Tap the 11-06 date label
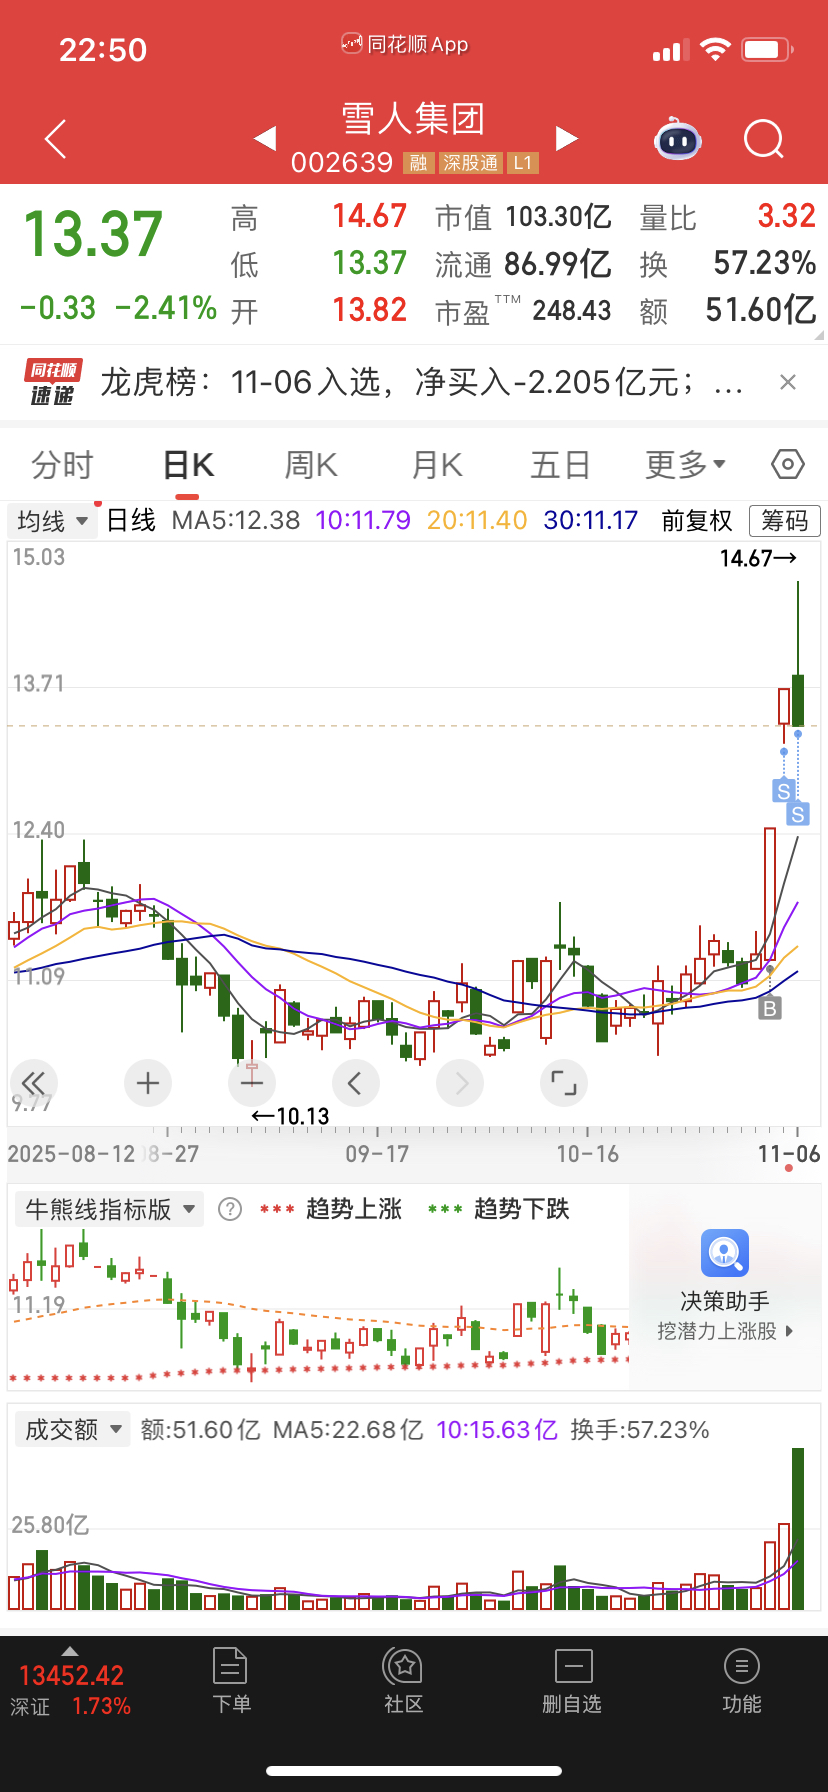Viewport: 828px width, 1792px height. point(789,1154)
